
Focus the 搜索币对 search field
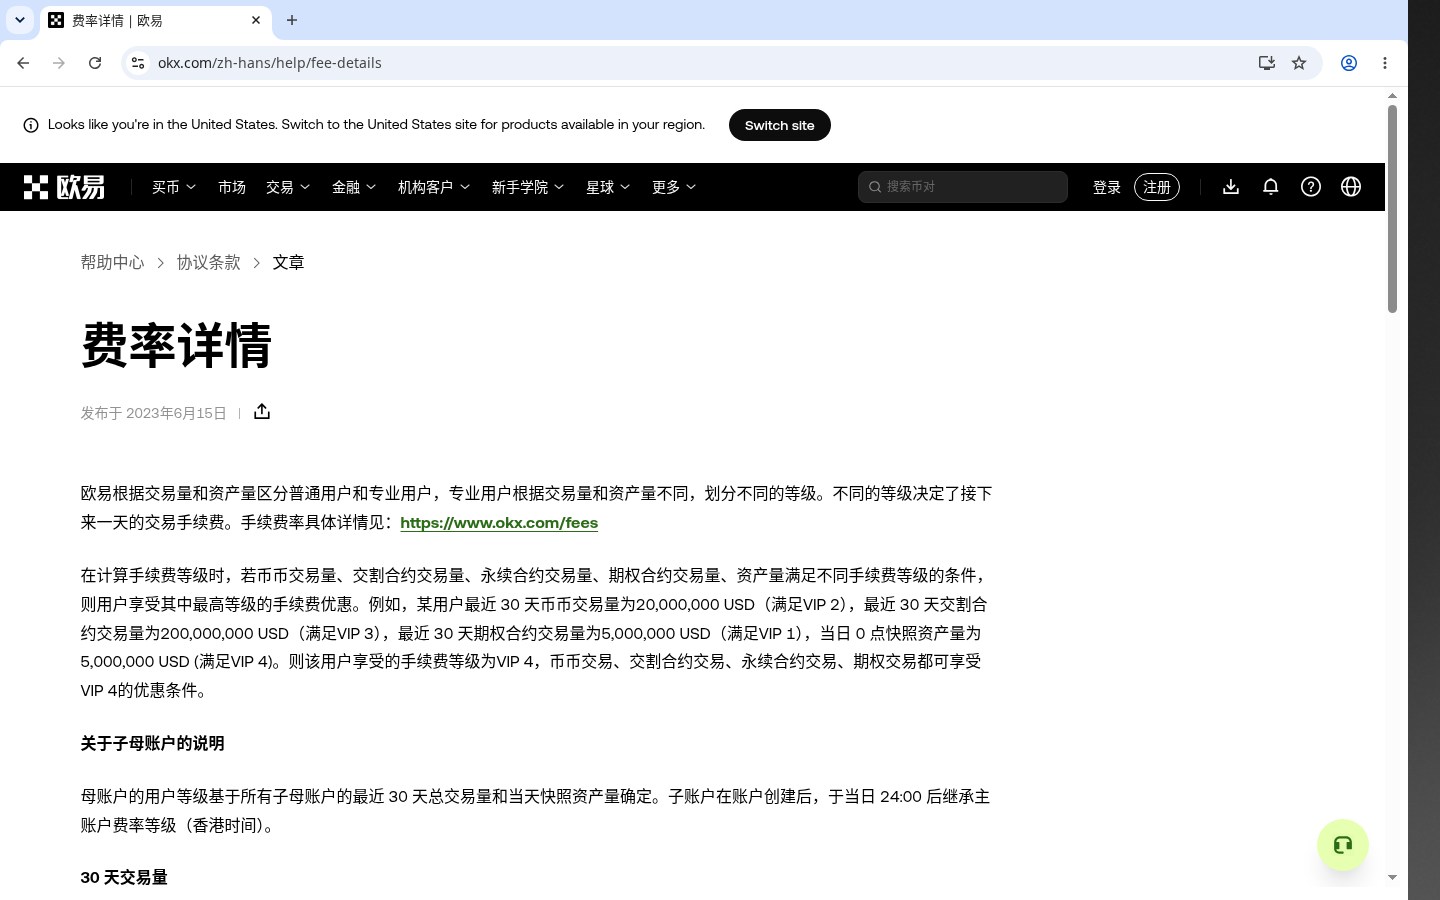[963, 187]
